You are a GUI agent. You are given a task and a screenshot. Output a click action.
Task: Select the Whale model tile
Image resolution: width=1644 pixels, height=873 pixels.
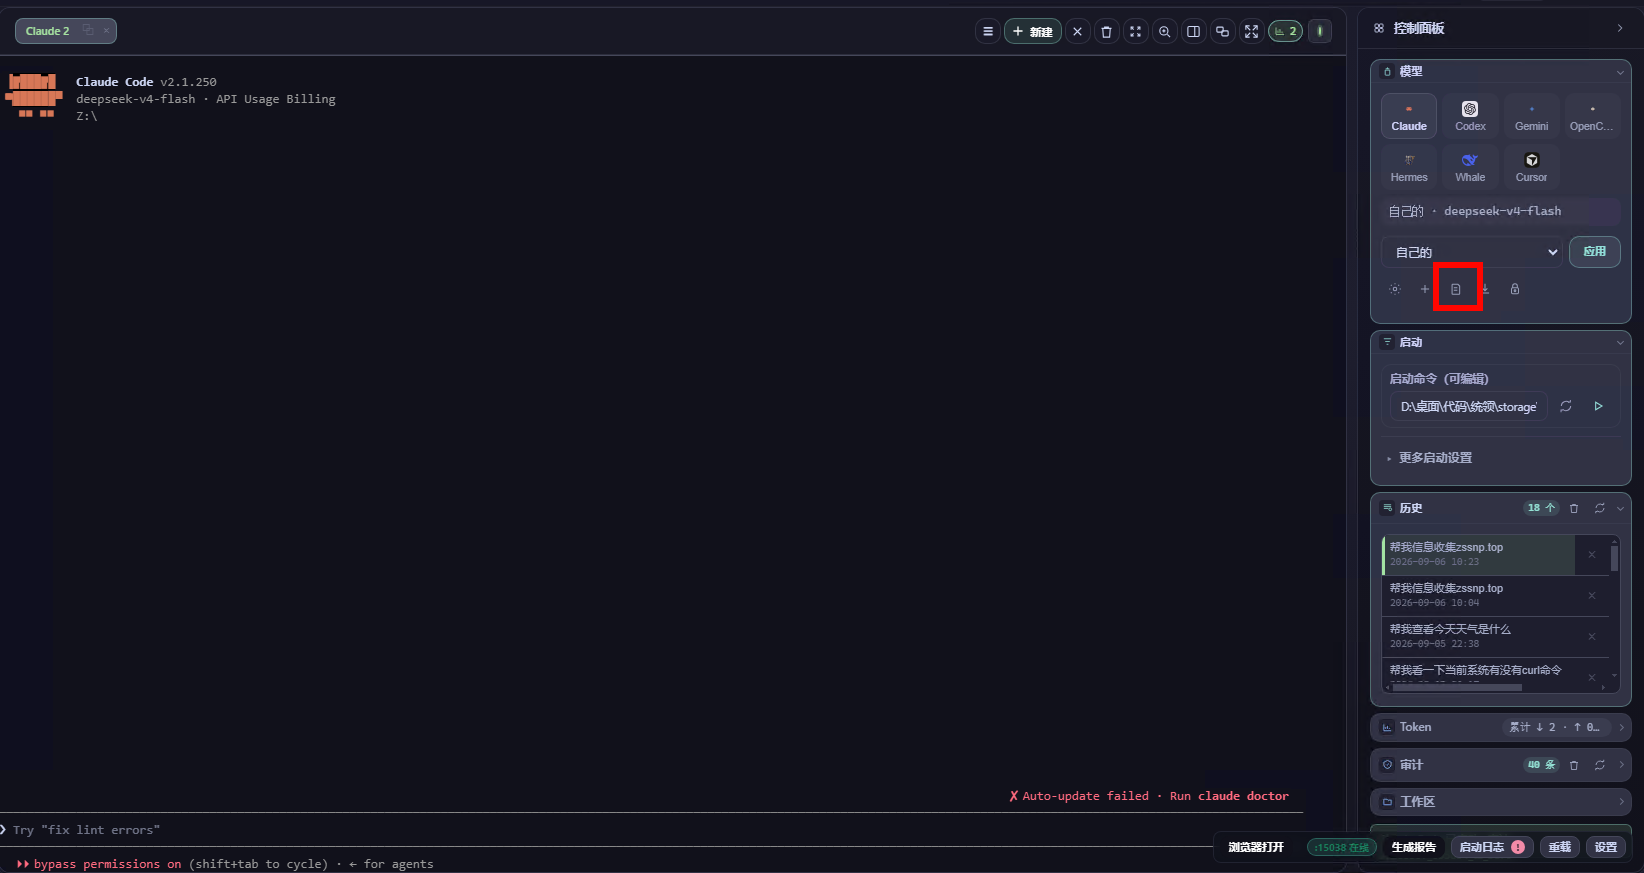coord(1470,167)
